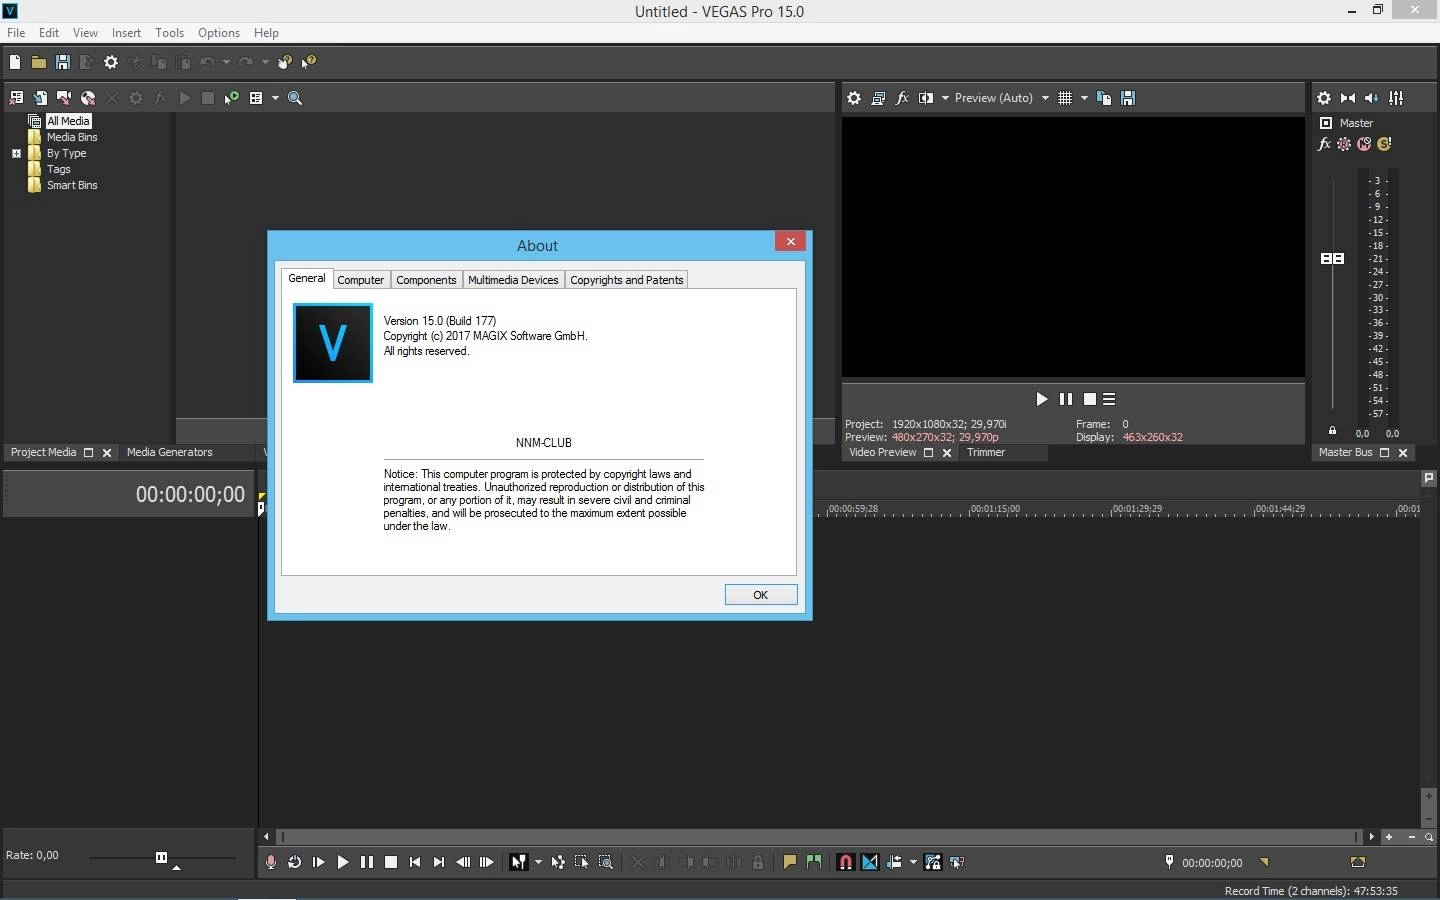1440x900 pixels.
Task: Select the Media Bins folder
Action: click(x=72, y=137)
